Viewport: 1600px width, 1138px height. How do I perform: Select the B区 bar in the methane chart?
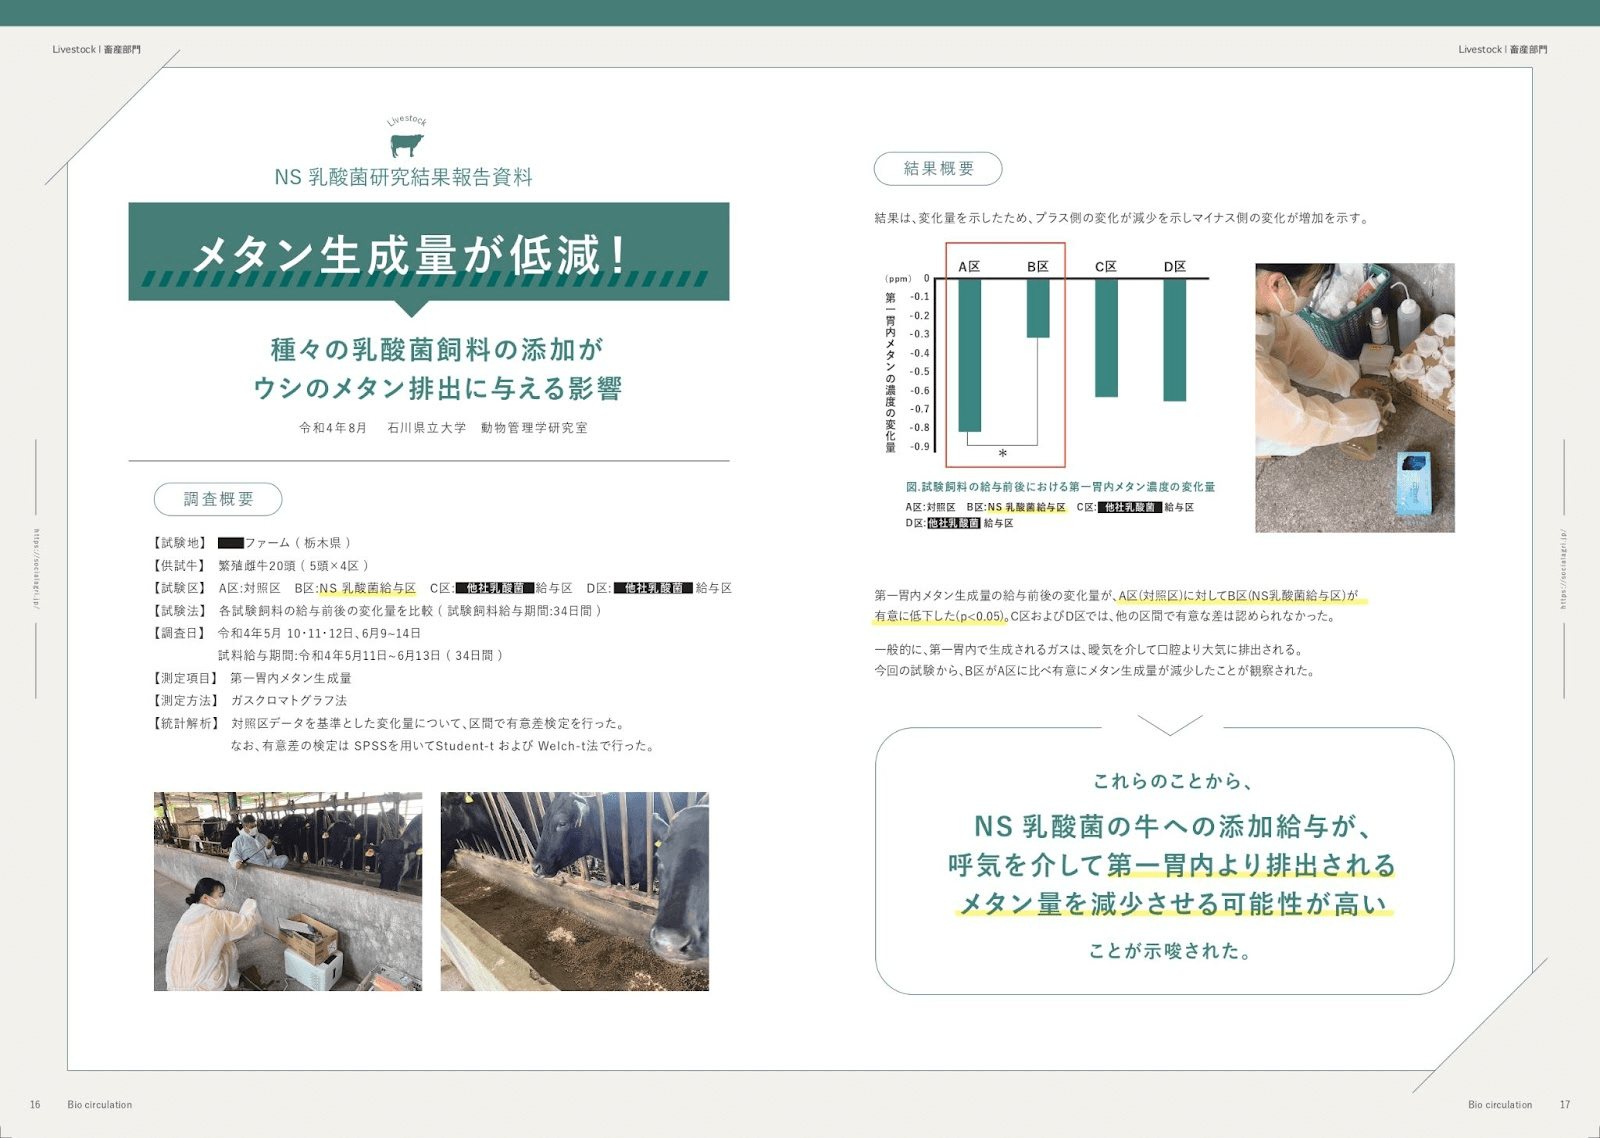[x=1038, y=308]
